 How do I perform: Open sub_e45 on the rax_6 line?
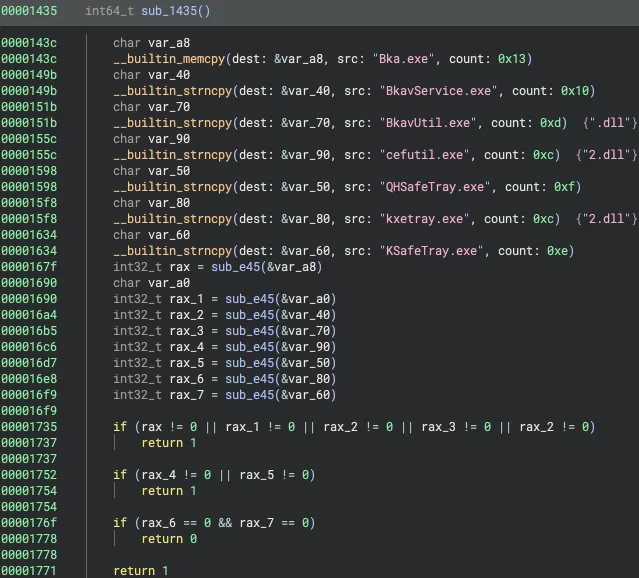[x=250, y=379]
